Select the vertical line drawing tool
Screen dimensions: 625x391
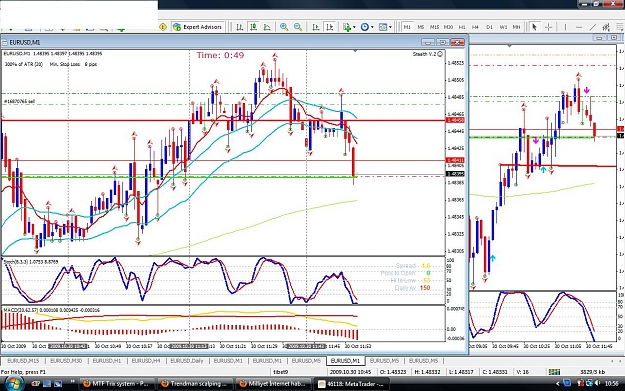click(565, 27)
